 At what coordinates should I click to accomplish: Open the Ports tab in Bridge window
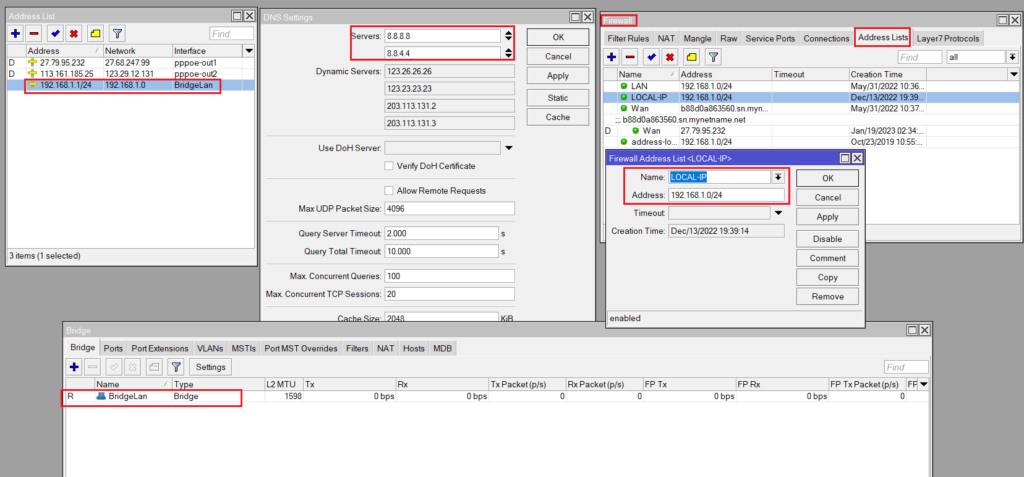tap(113, 348)
